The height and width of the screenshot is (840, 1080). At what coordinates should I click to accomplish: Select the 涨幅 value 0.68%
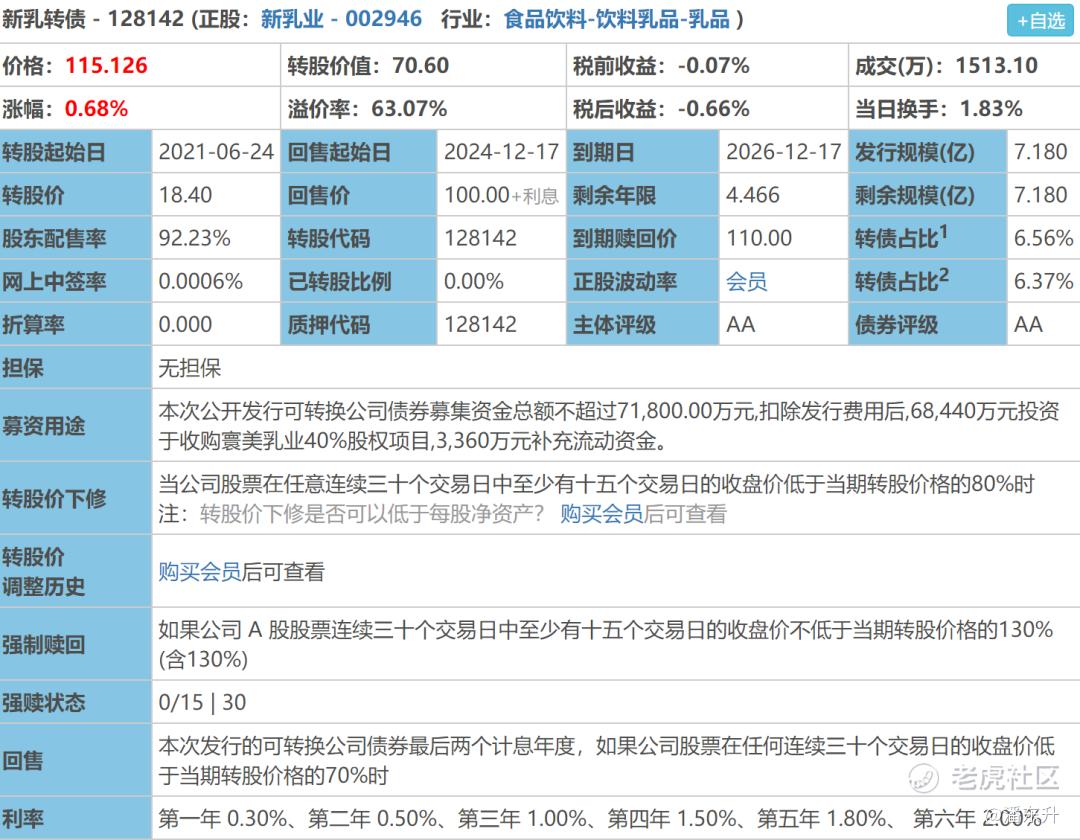pyautogui.click(x=96, y=108)
